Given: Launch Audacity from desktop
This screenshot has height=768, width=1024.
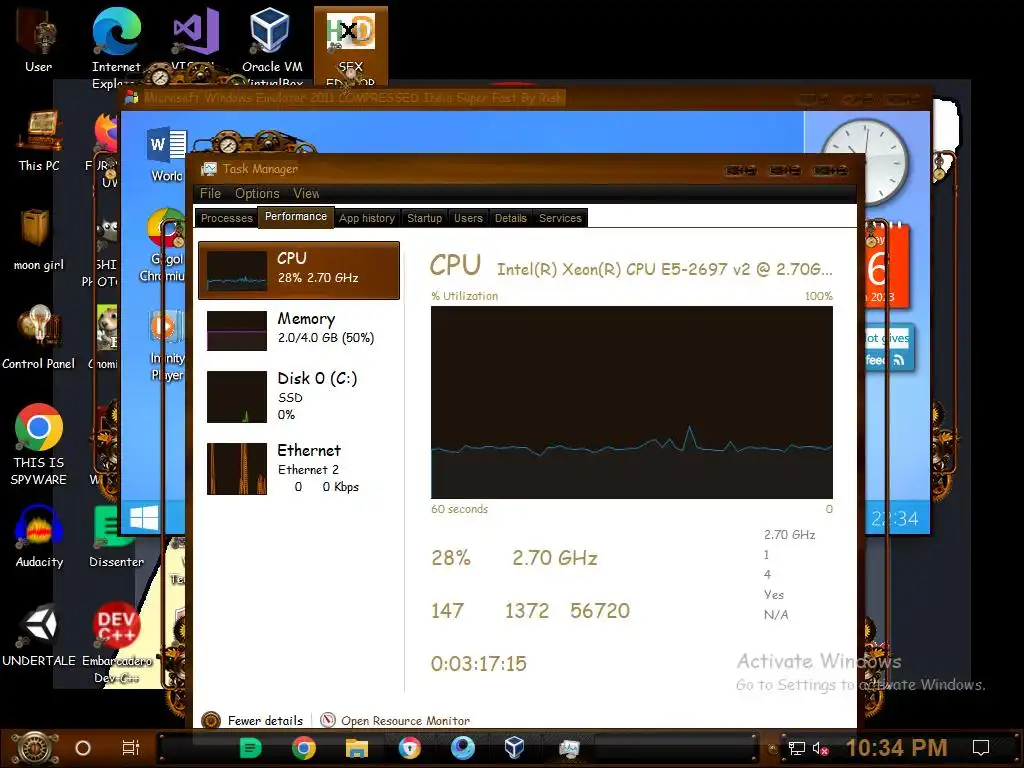Looking at the screenshot, I should tap(39, 537).
